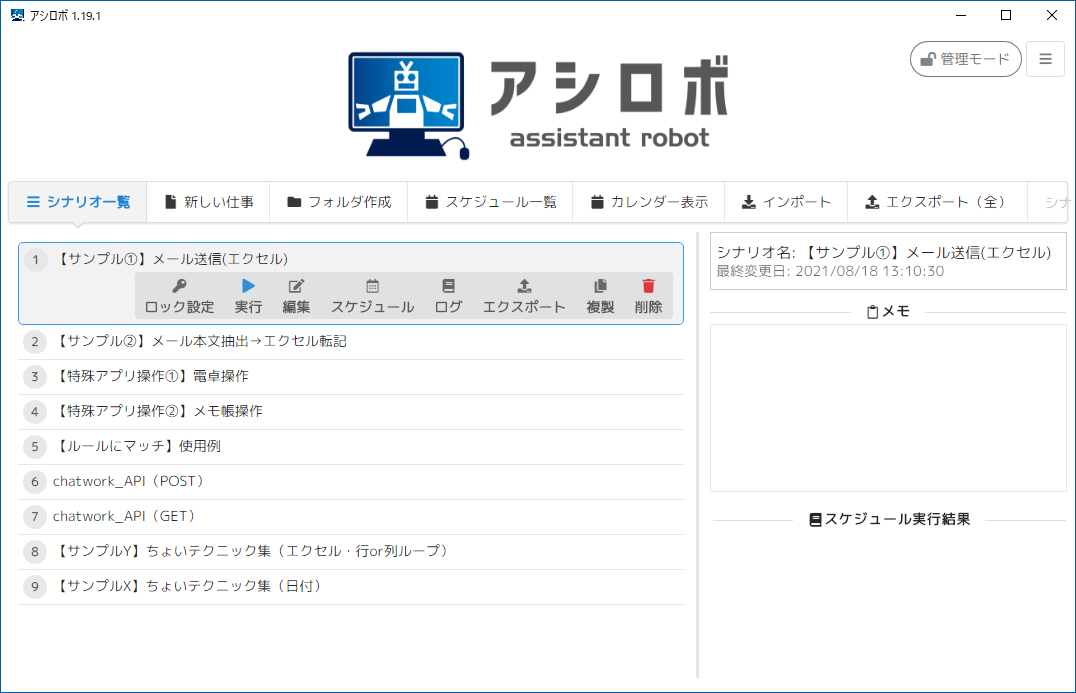Open the スケジュール calendar icon for scenario 1
Screen dimensions: 1076x693
[373, 286]
